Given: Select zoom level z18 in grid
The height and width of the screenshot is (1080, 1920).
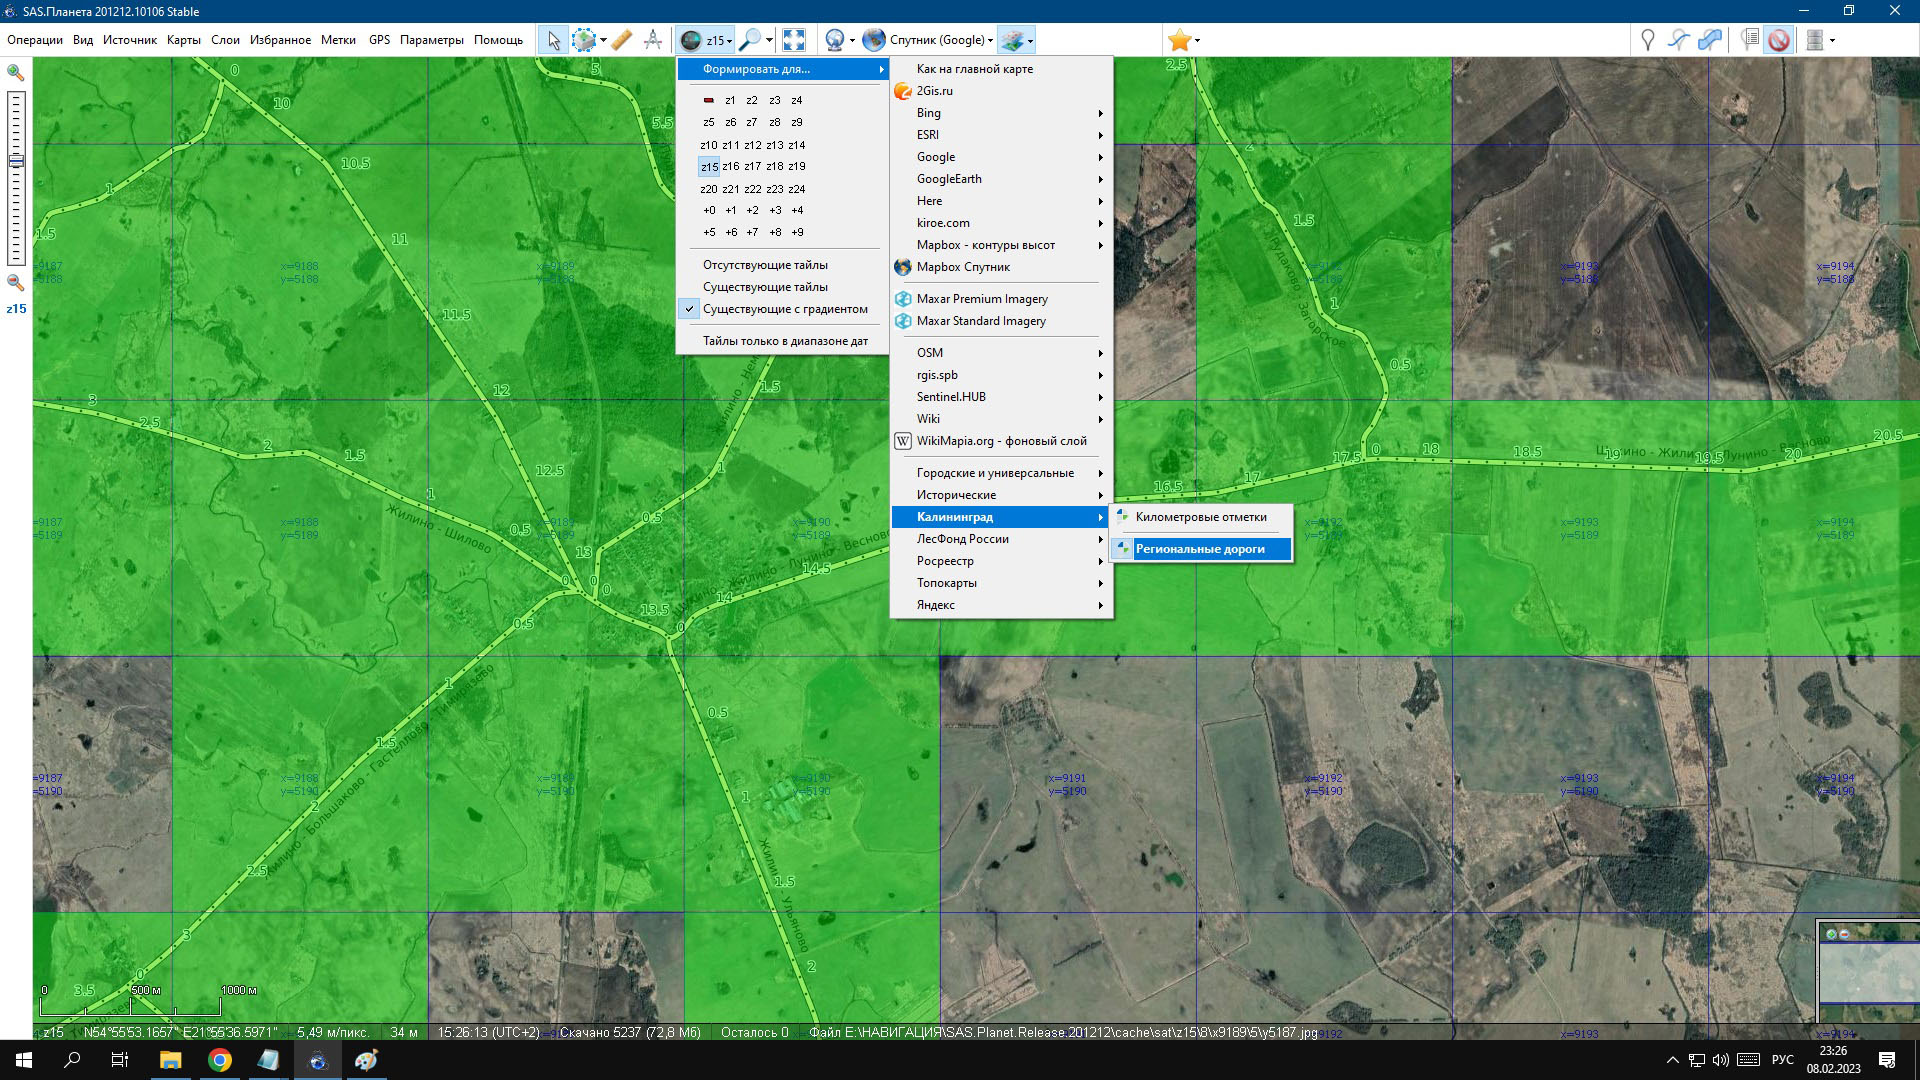Looking at the screenshot, I should (774, 167).
